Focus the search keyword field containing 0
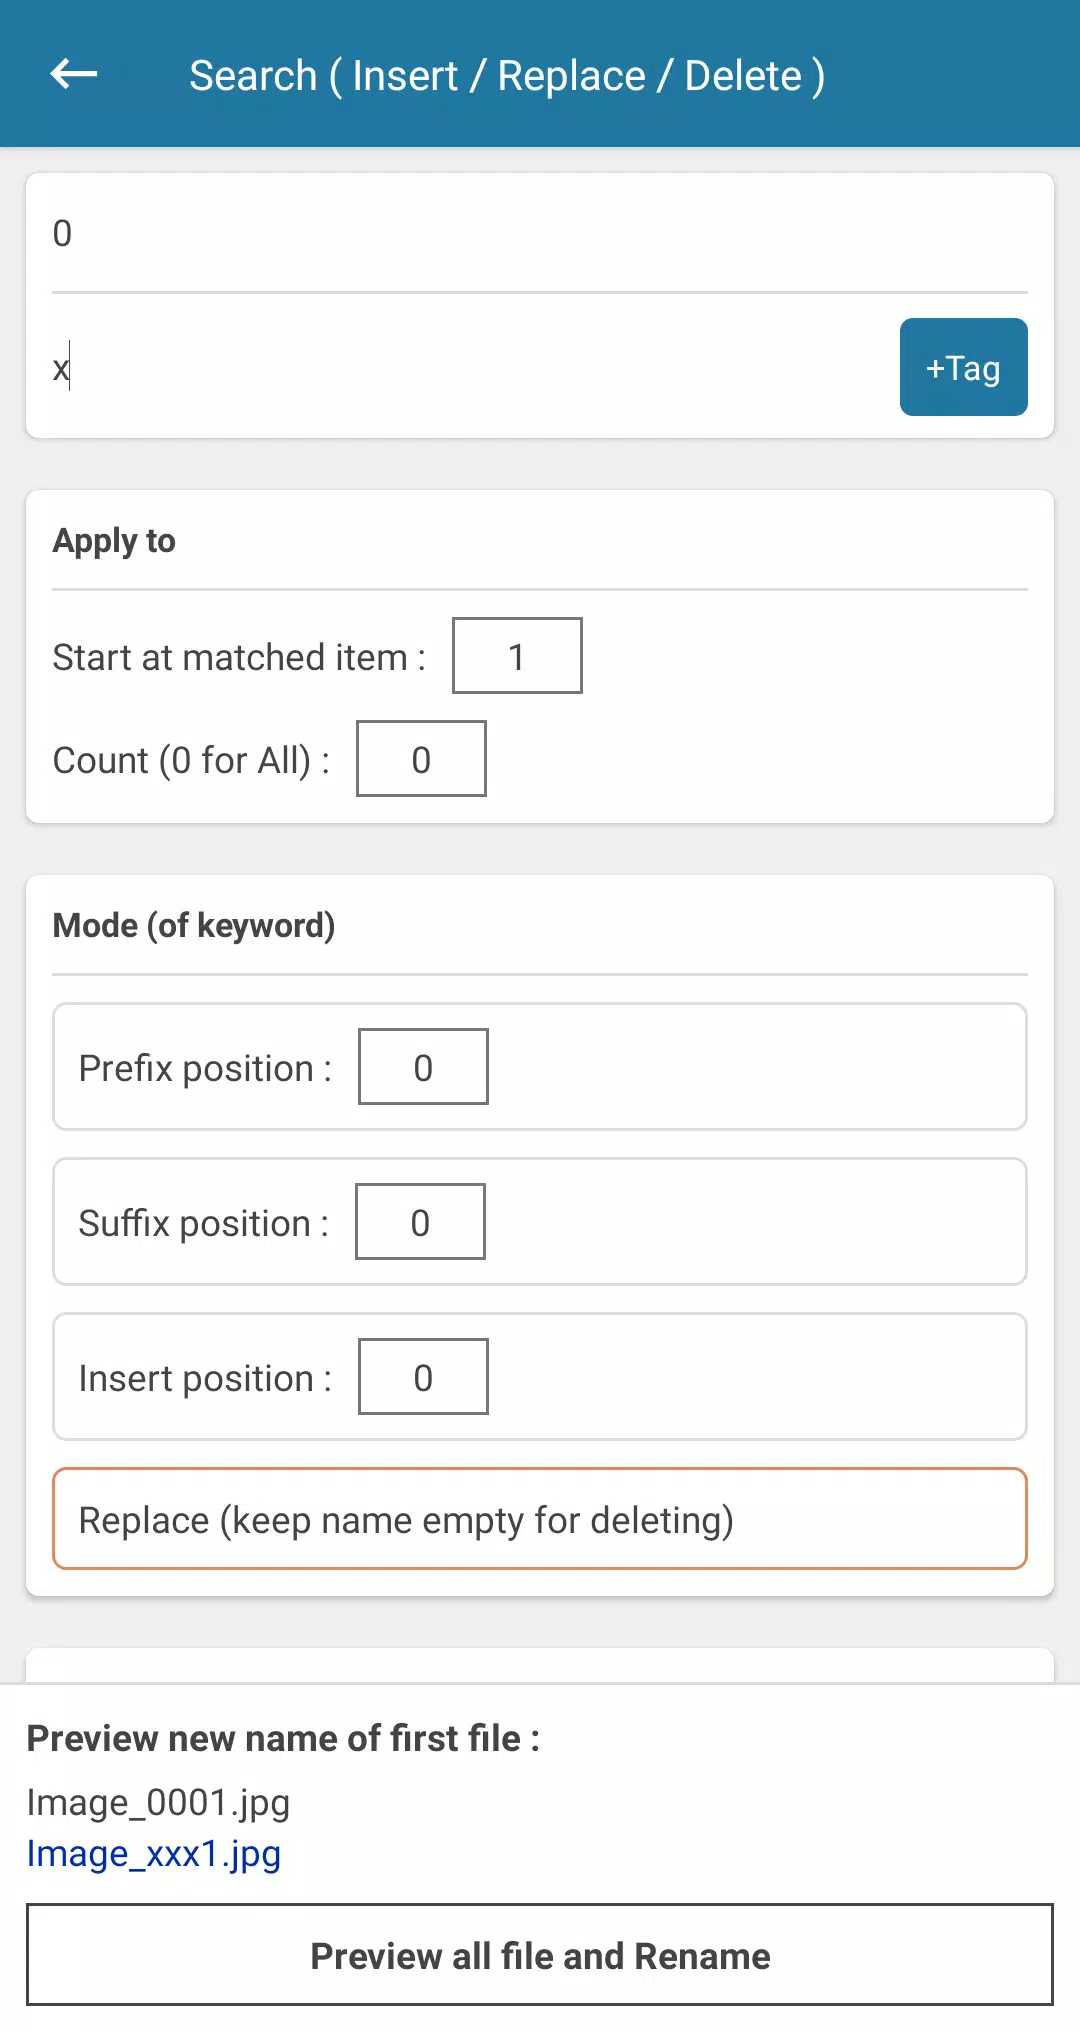The image size is (1080, 2031). (x=540, y=234)
